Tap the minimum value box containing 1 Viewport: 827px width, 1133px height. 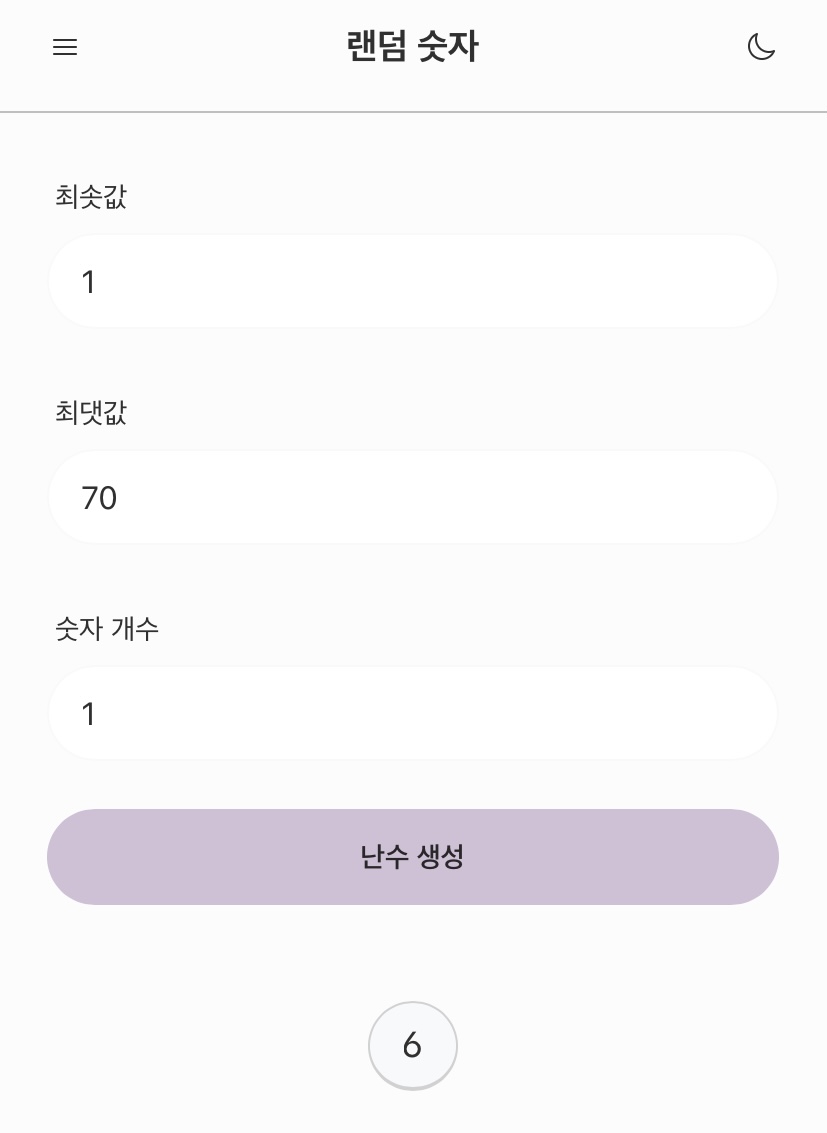[x=413, y=282]
